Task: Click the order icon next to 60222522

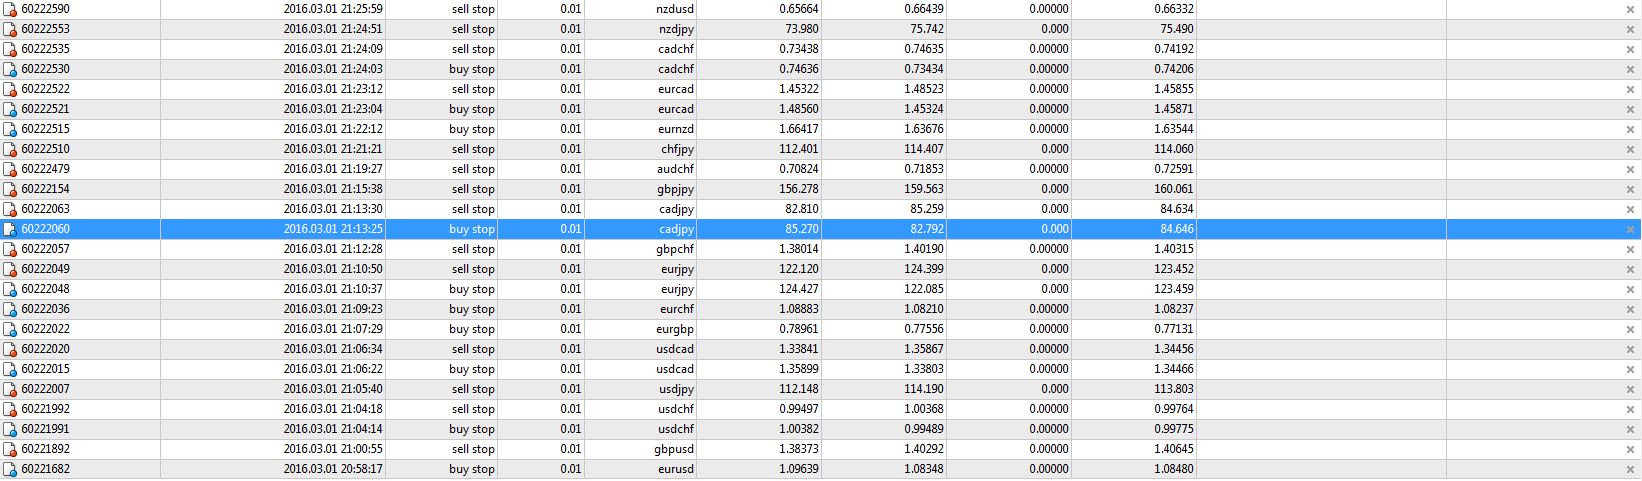Action: coord(10,89)
